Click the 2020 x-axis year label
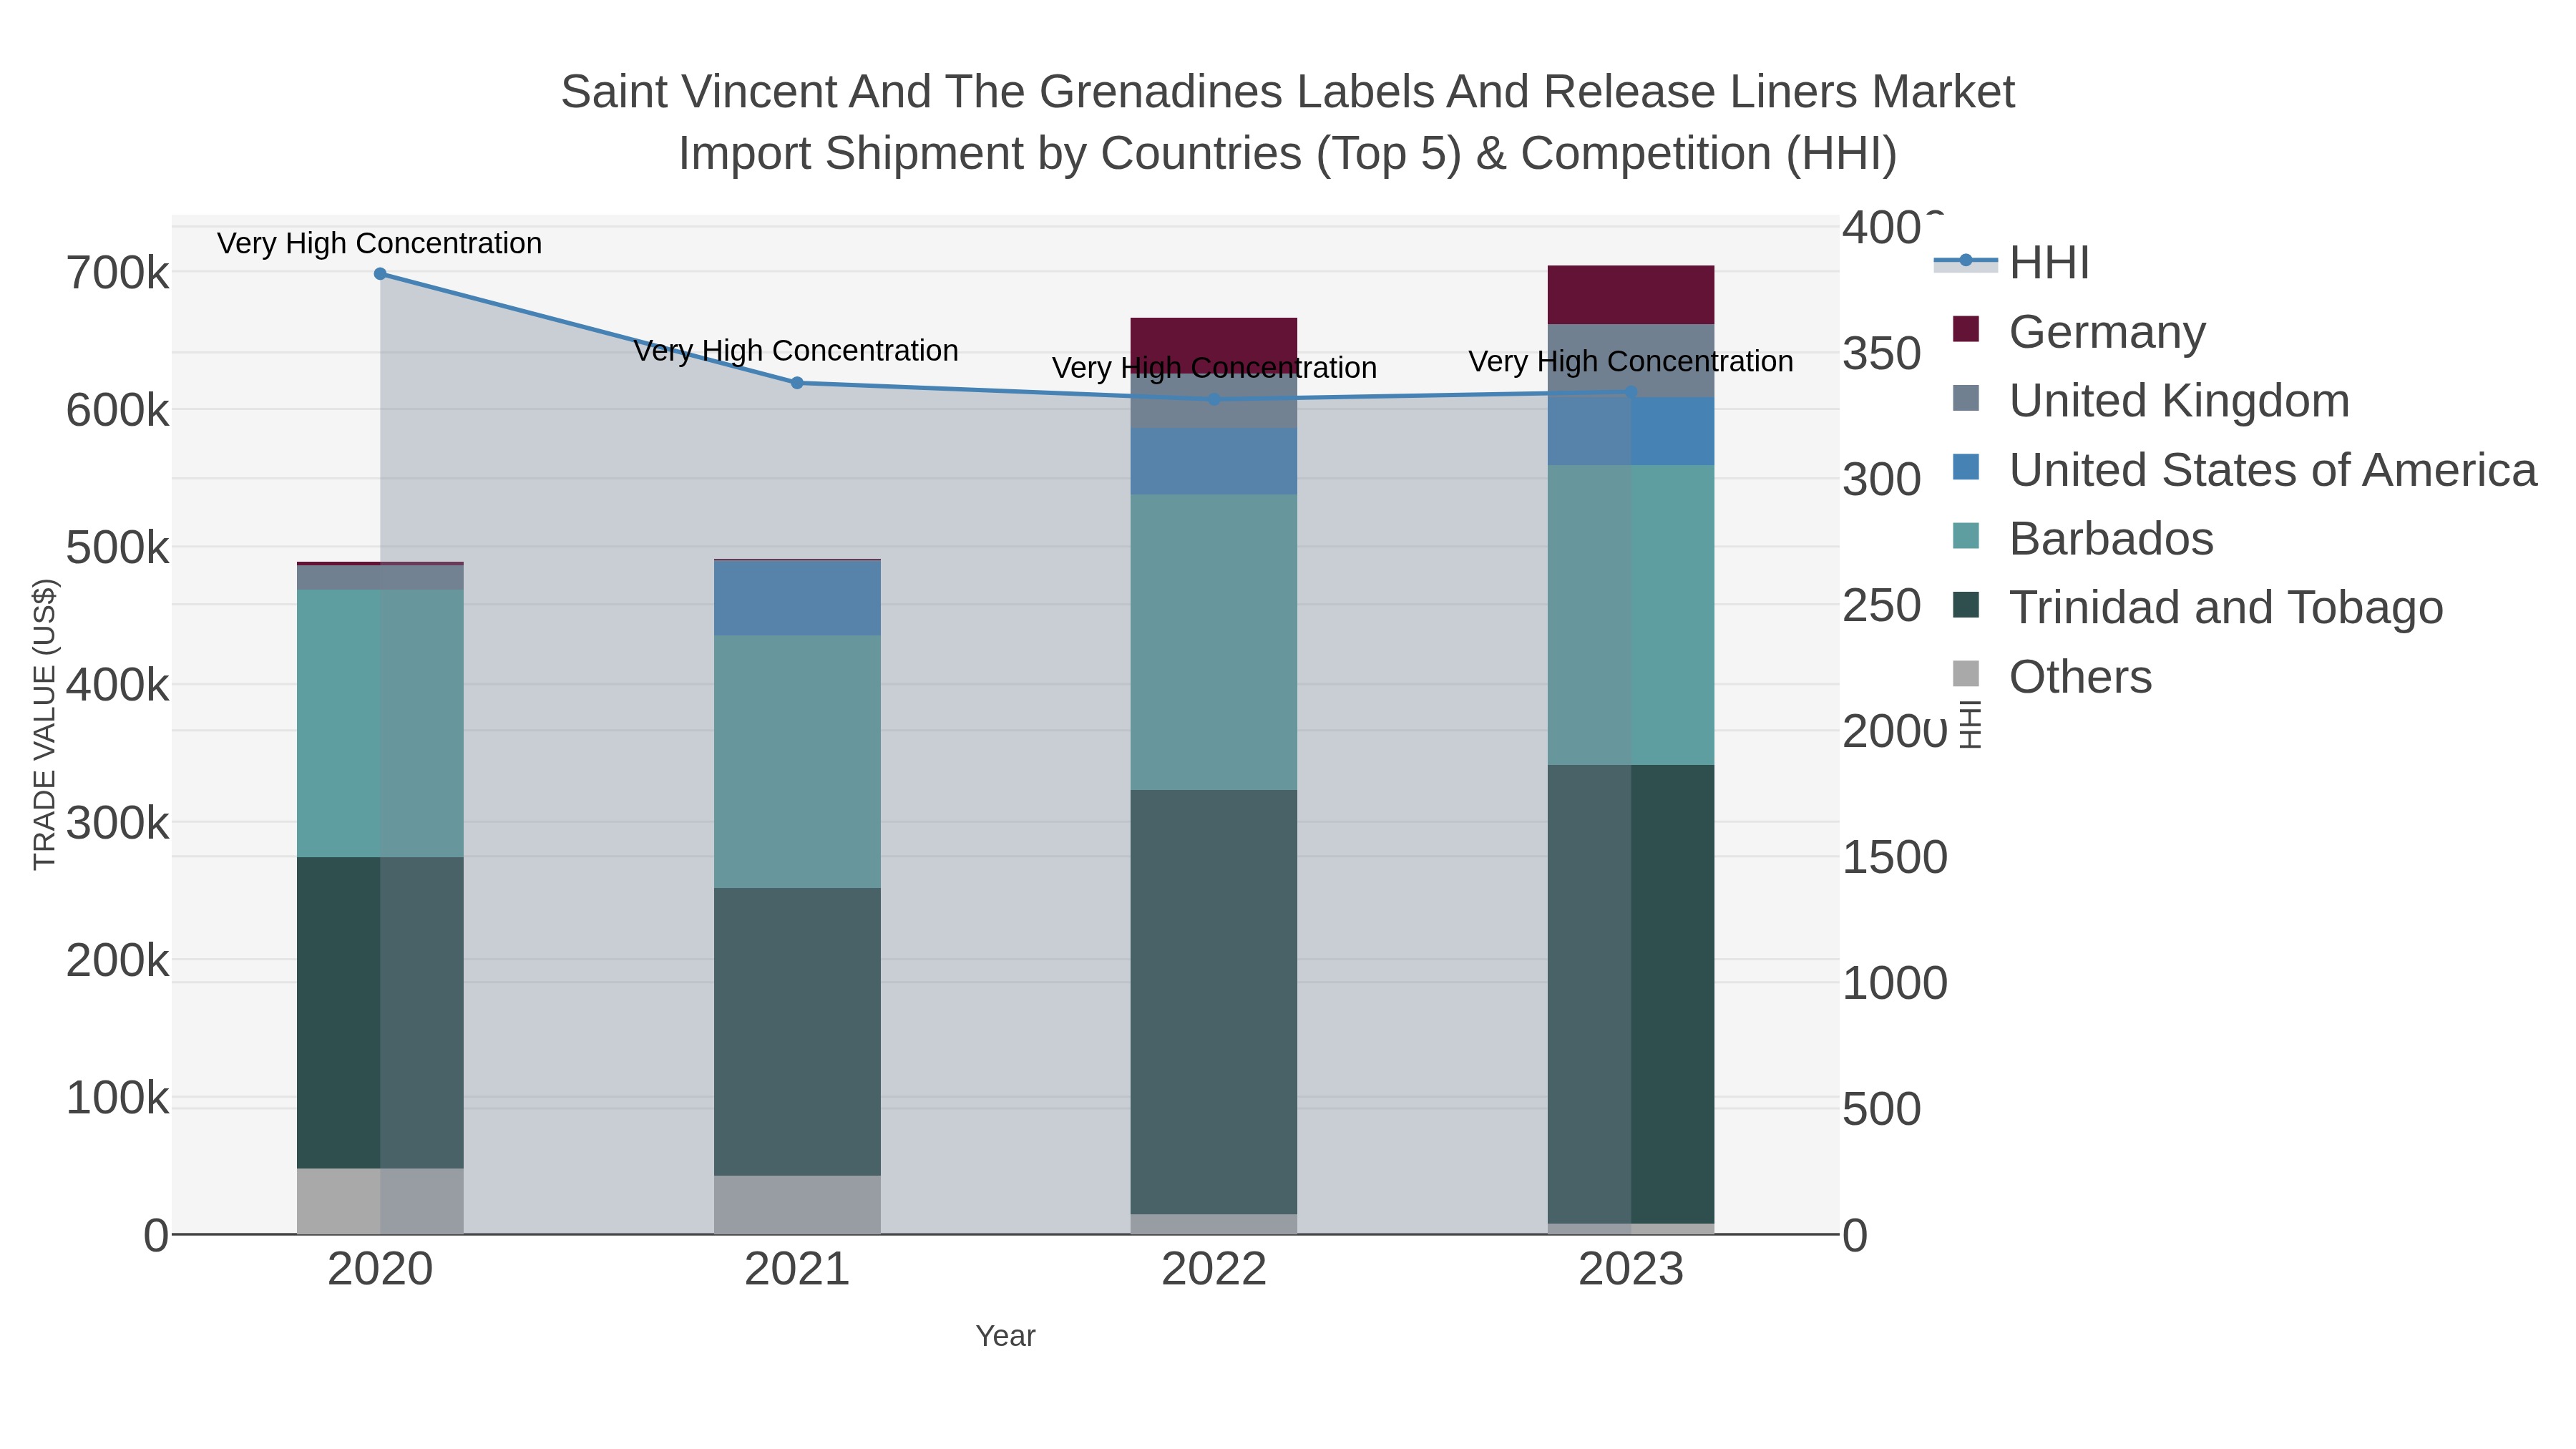Screen dimensions: 2576x1449 tap(380, 1270)
